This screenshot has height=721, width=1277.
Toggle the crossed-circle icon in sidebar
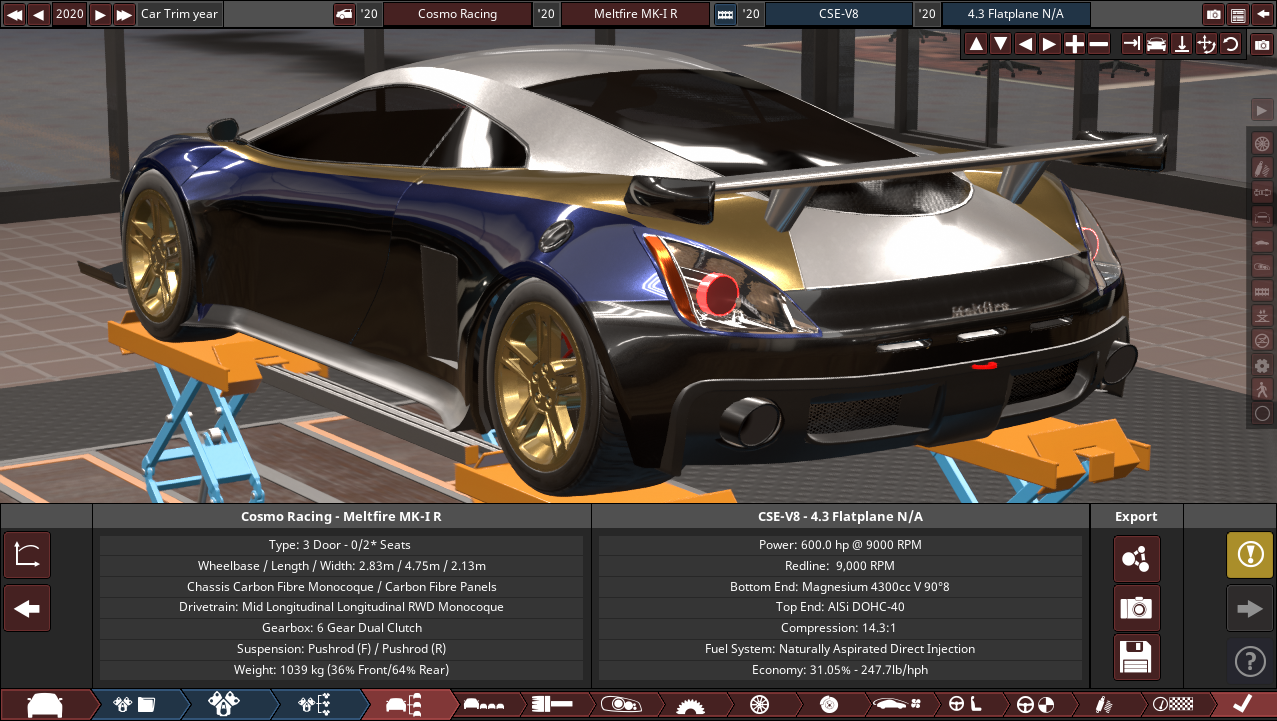[x=1262, y=340]
